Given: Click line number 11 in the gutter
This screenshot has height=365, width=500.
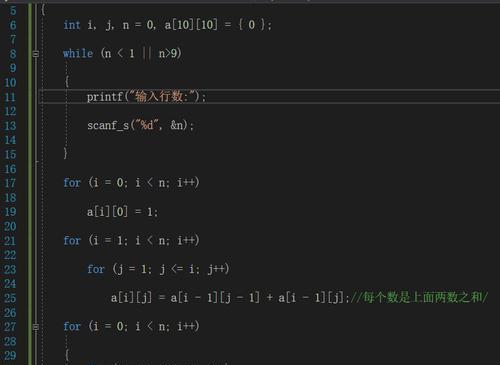Looking at the screenshot, I should 10,97.
